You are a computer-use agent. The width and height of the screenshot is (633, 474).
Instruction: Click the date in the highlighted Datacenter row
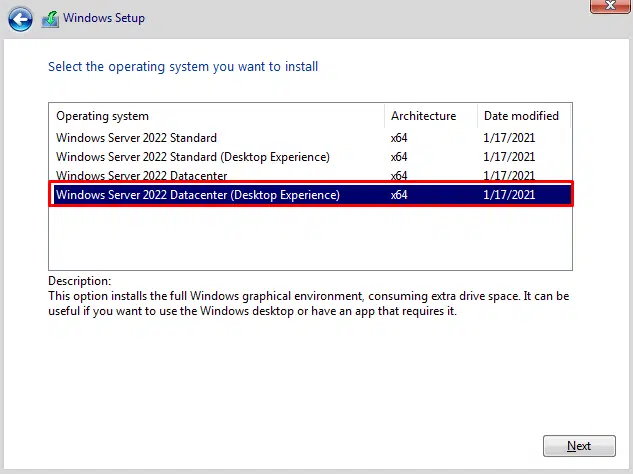(x=509, y=195)
